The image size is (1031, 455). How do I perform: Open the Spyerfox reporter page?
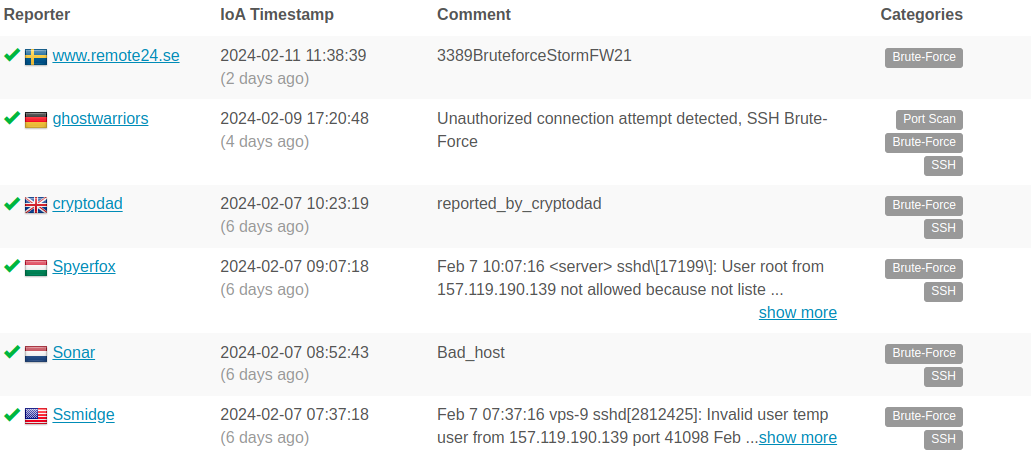coord(86,267)
